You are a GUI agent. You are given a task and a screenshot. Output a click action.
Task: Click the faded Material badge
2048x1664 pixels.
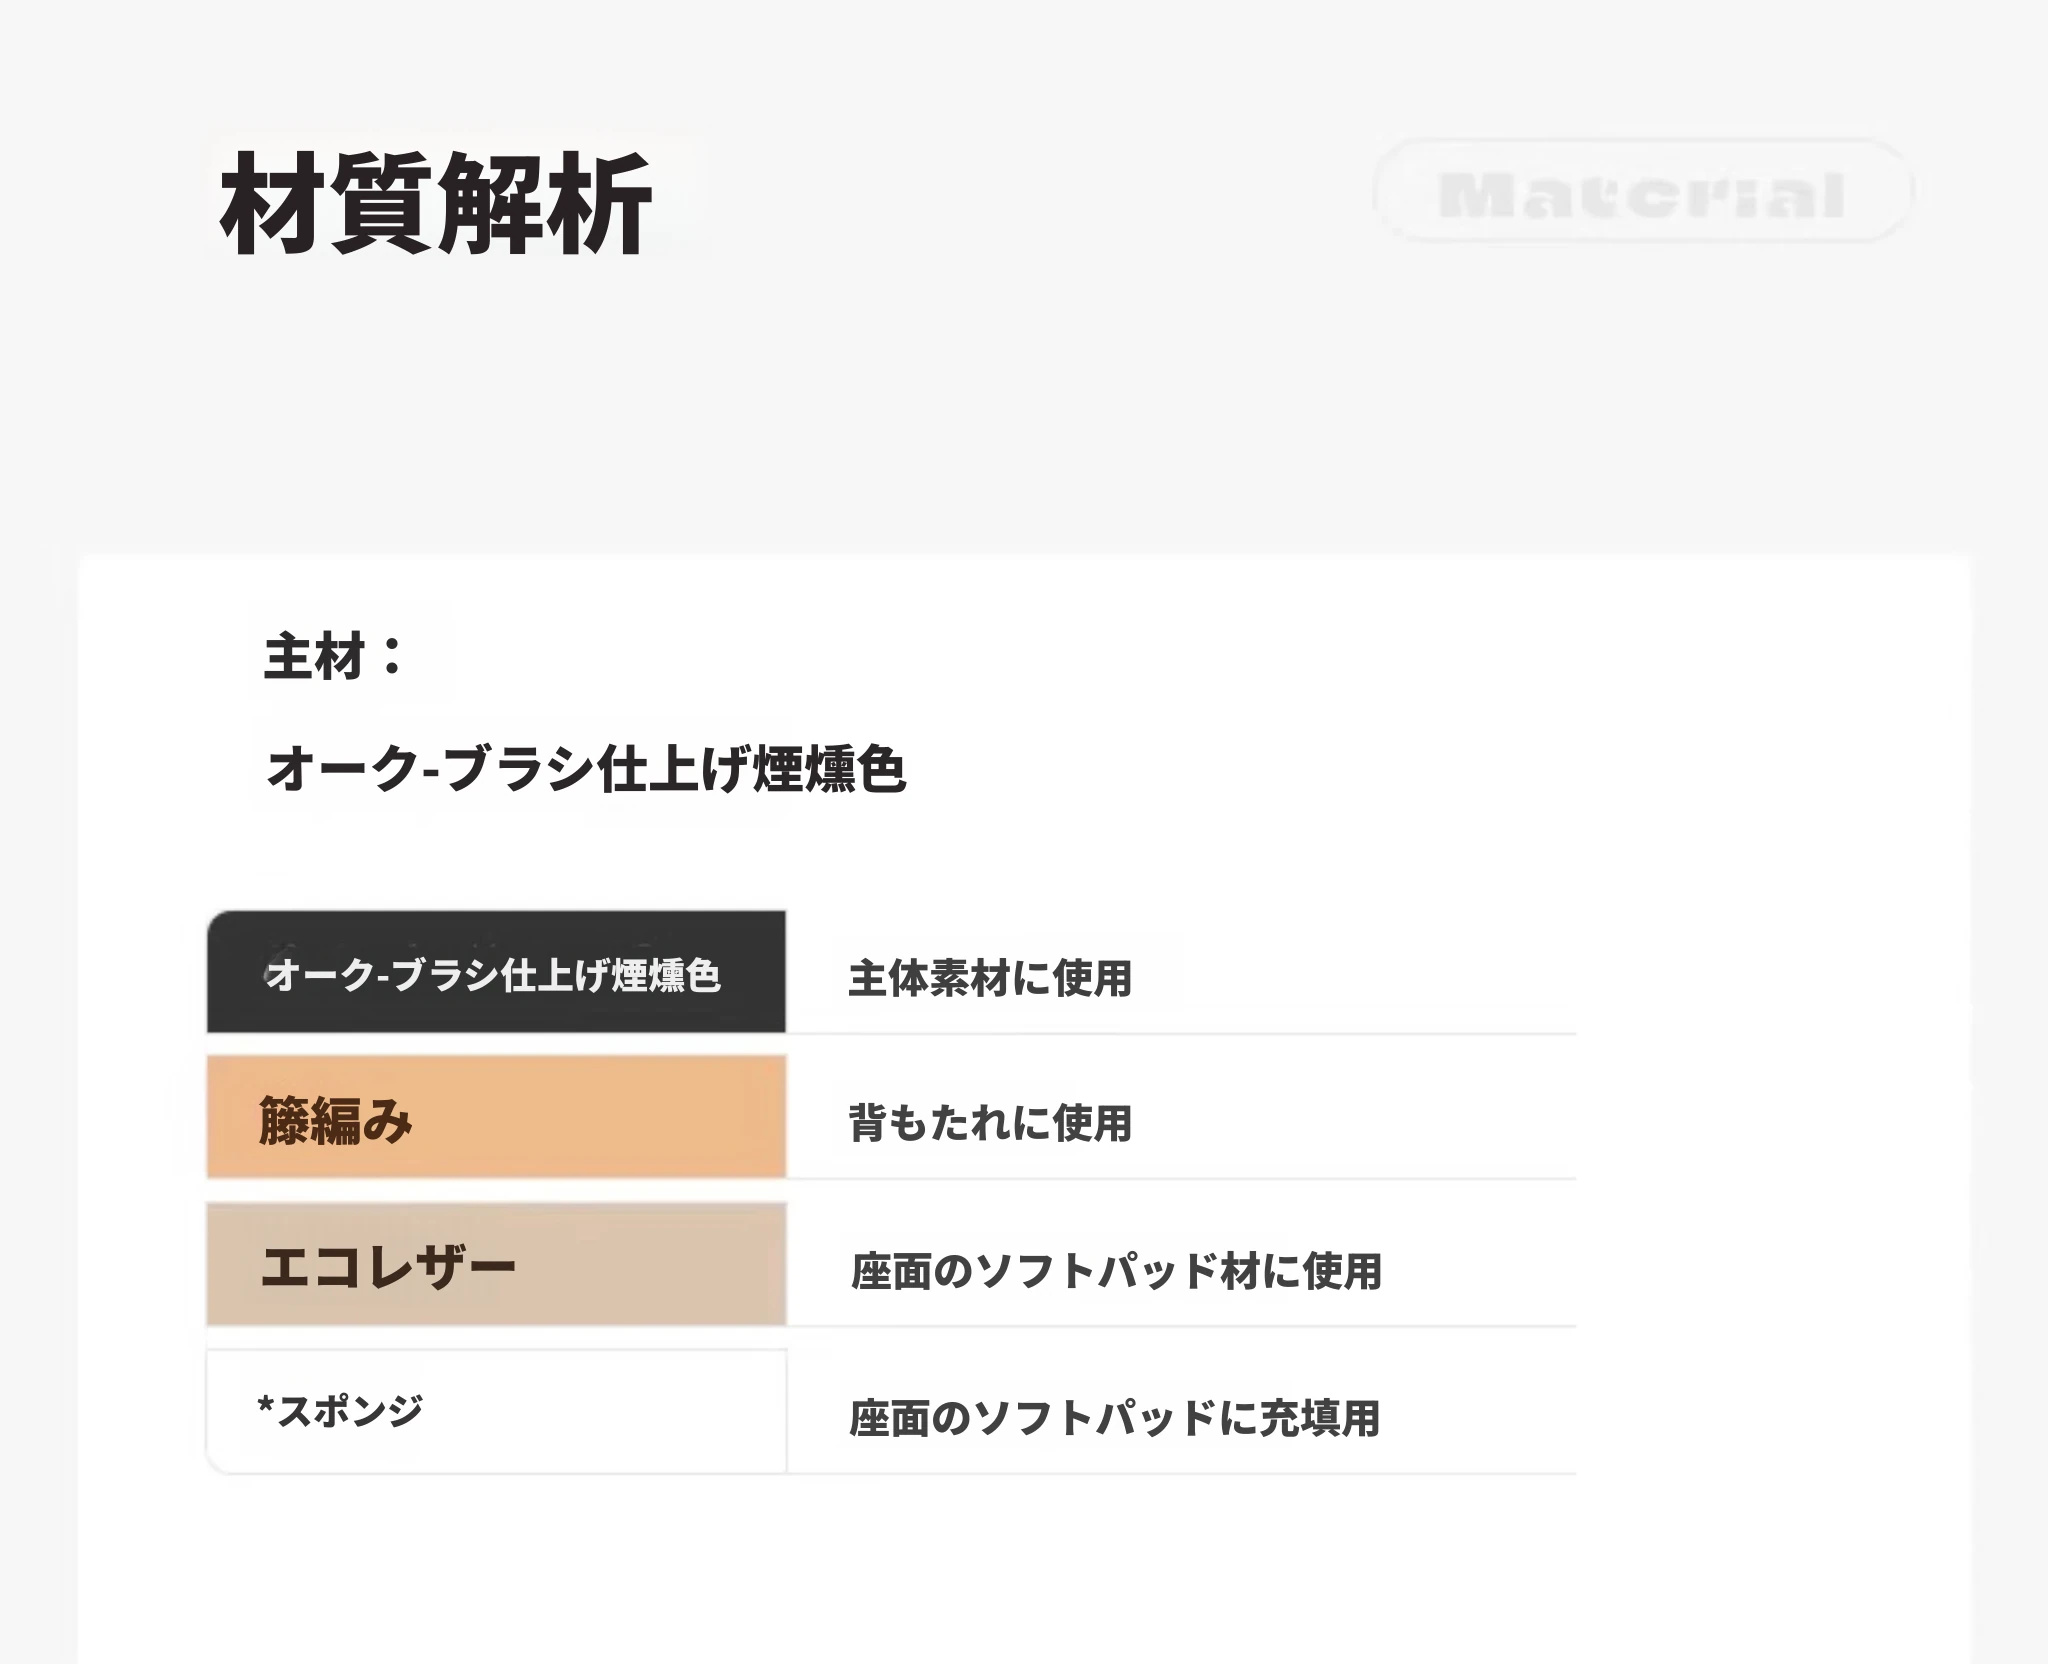coord(1643,192)
